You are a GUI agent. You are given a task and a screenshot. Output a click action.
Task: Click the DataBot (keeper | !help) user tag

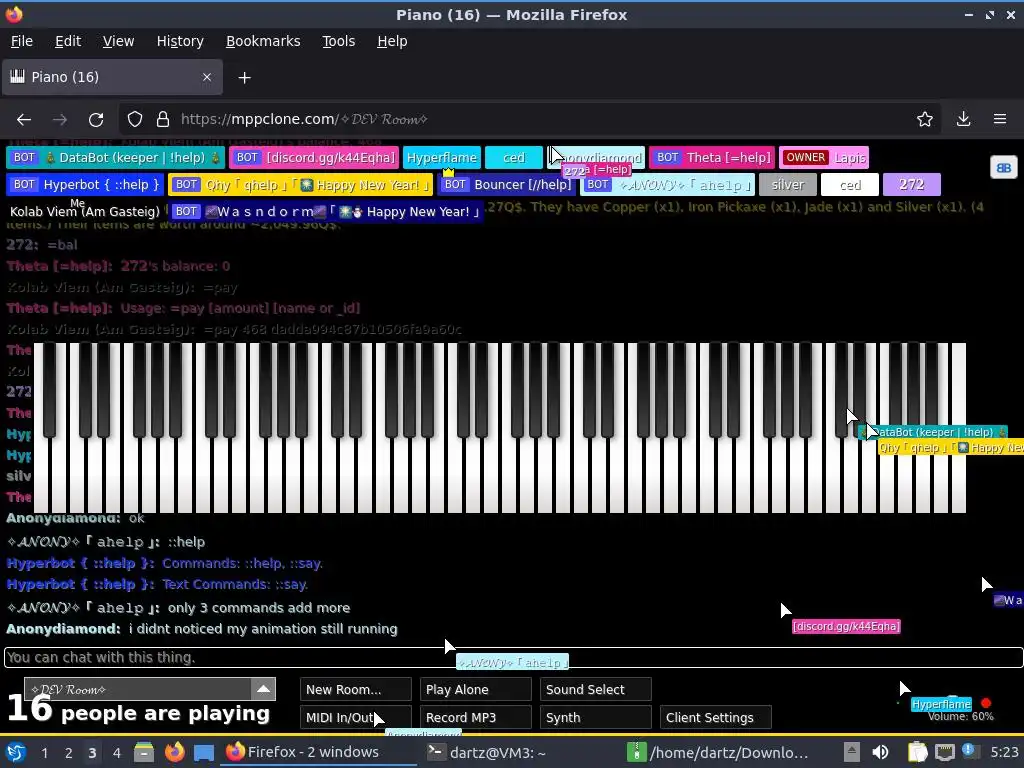pos(116,157)
